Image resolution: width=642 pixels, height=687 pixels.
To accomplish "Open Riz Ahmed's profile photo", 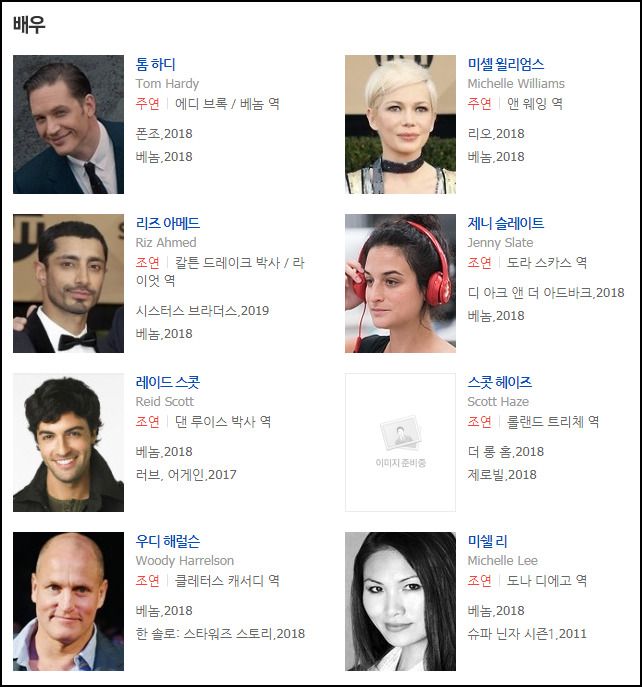I will pyautogui.click(x=68, y=283).
